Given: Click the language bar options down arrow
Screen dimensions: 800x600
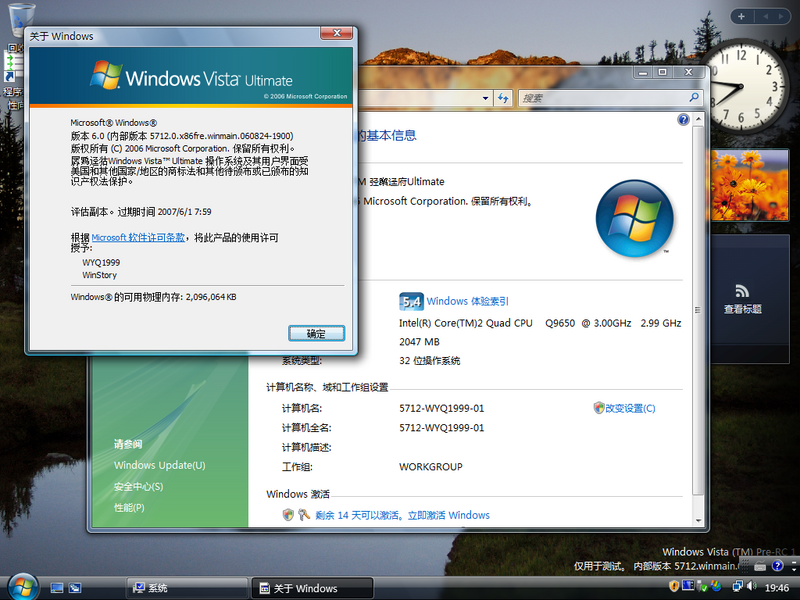Looking at the screenshot, I should coord(795,569).
